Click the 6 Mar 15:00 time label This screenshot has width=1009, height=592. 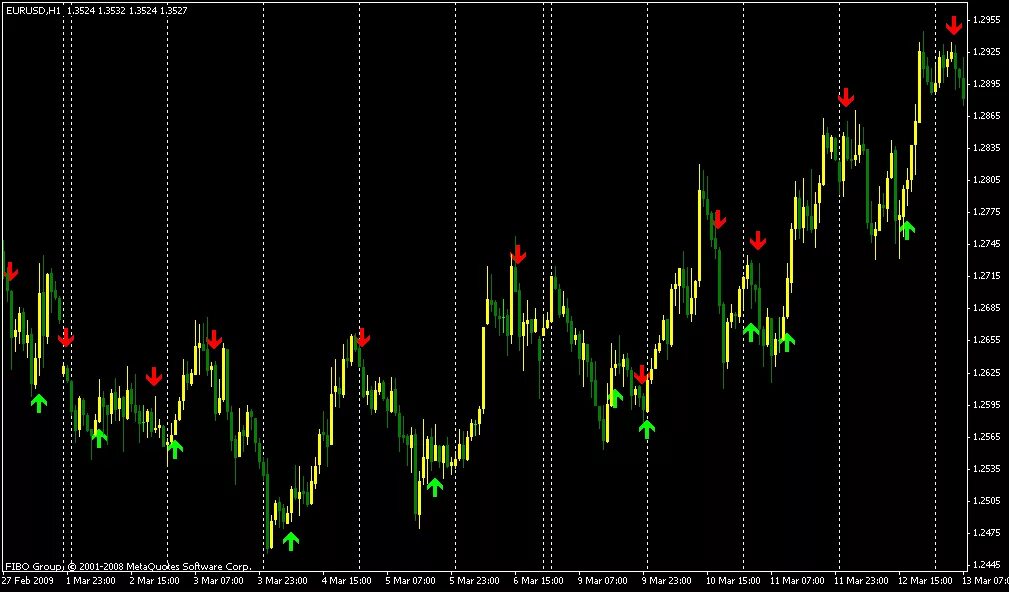(538, 581)
